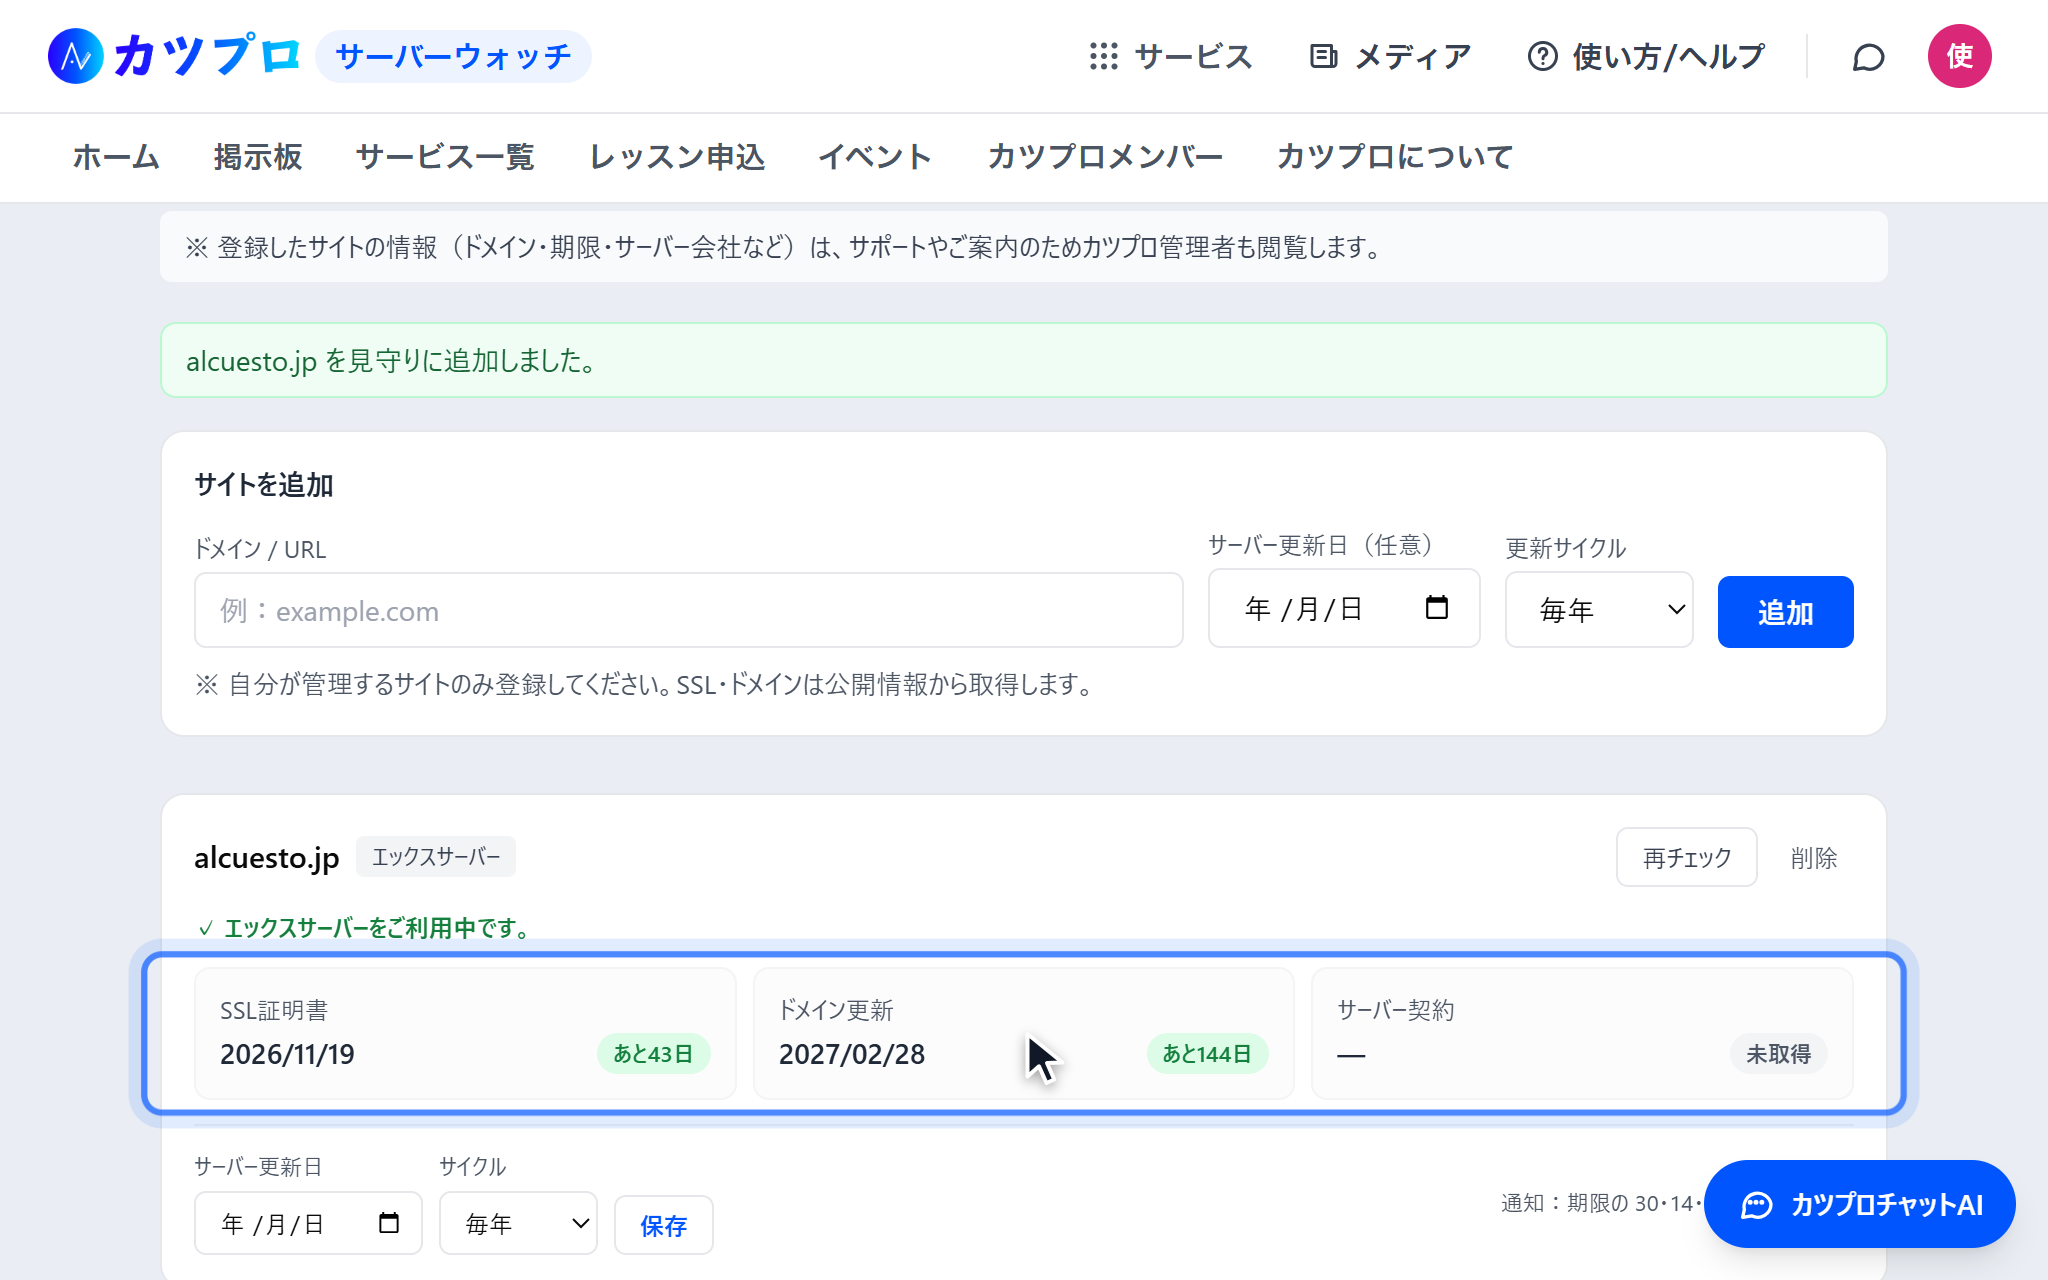
Task: Open the ホーム menu item
Action: pyautogui.click(x=116, y=157)
